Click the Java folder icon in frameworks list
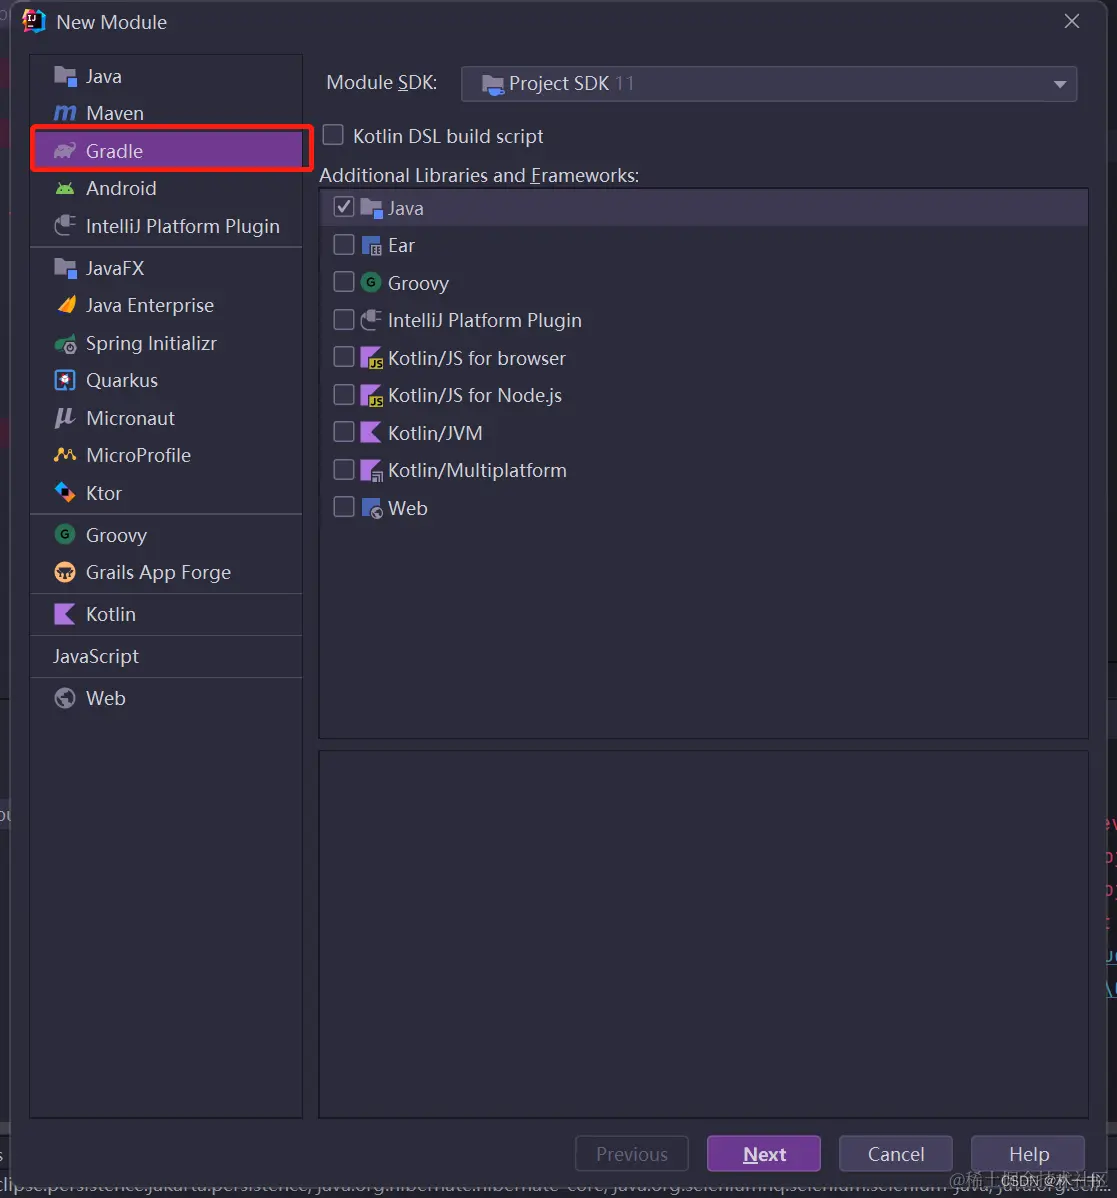1117x1198 pixels. click(x=371, y=208)
